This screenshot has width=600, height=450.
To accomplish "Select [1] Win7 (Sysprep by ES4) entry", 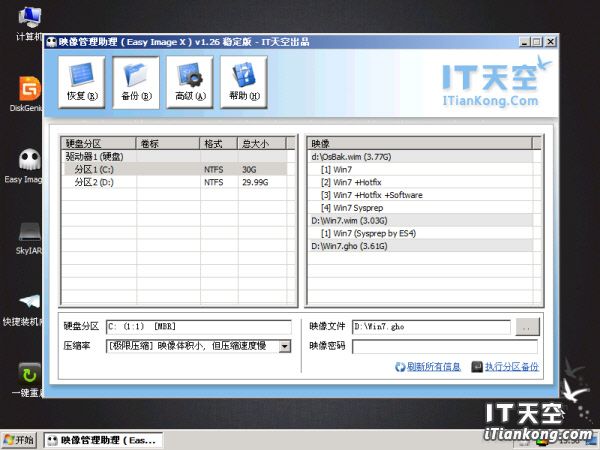I will click(420, 233).
